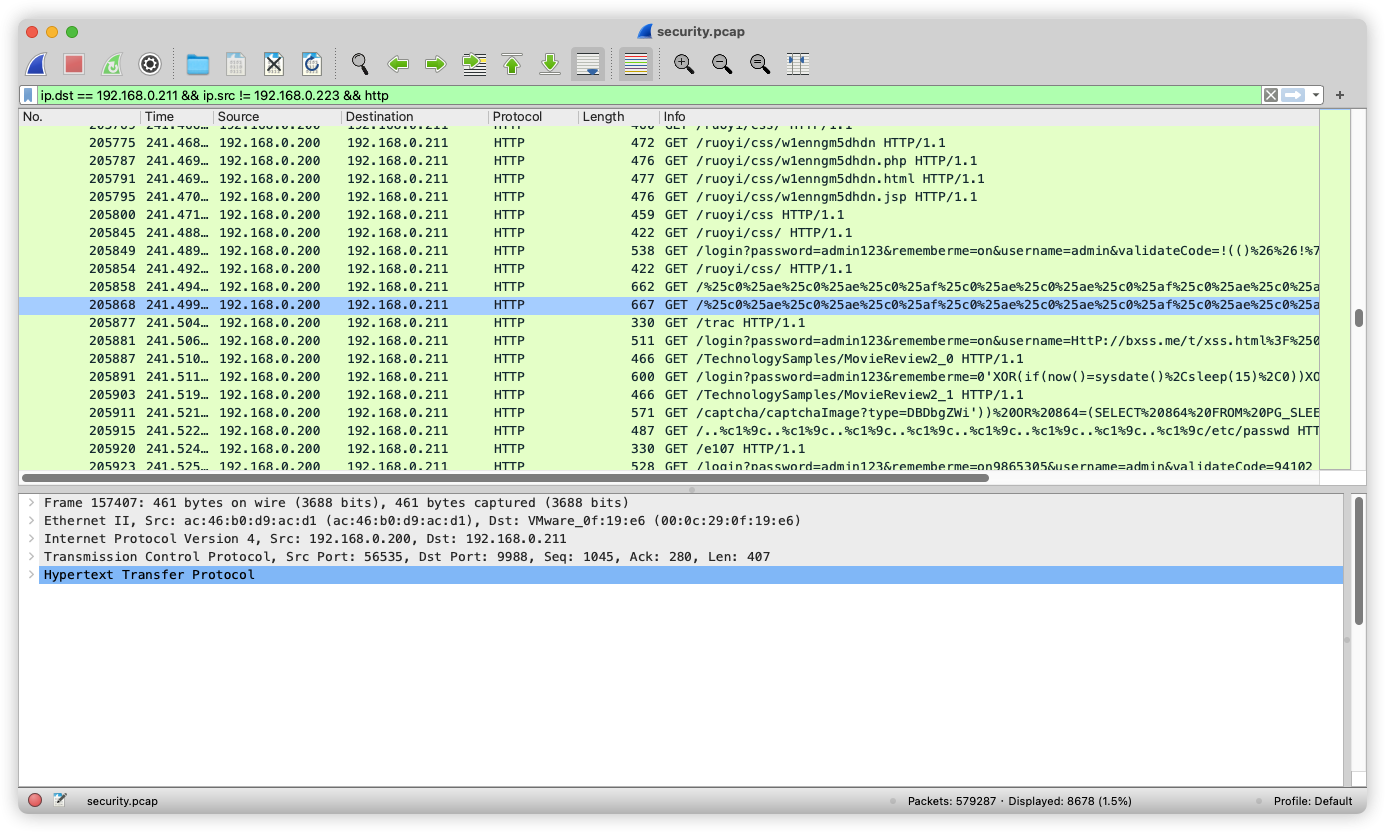Find a packet with magnifier icon
1385x832 pixels.
pos(360,64)
